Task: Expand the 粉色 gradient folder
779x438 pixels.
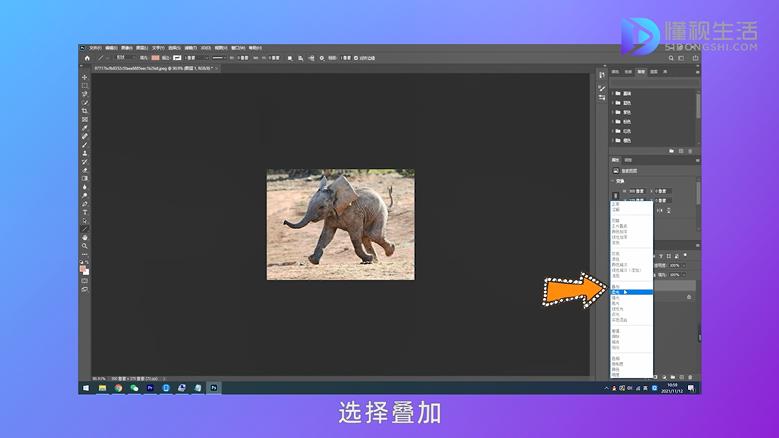Action: pos(613,122)
